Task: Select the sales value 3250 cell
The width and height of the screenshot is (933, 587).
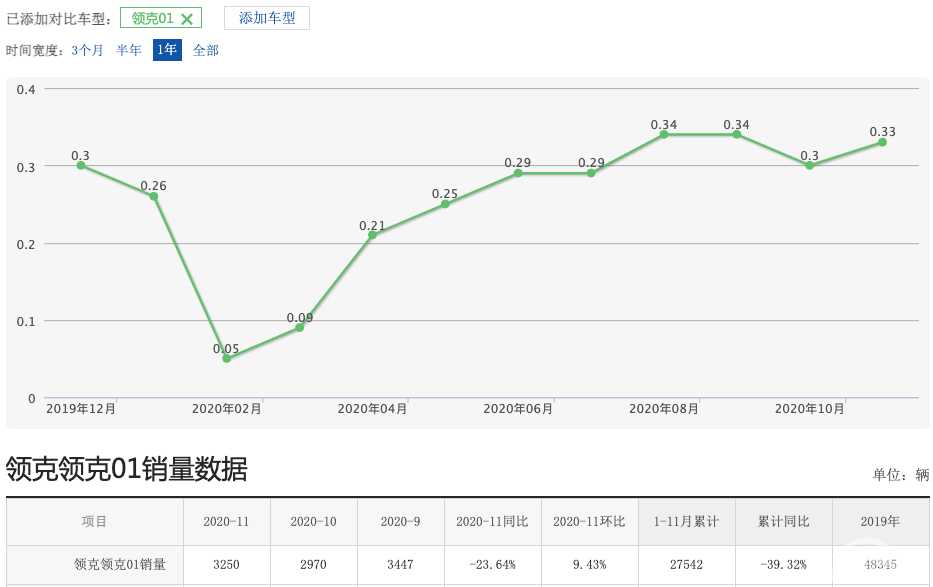Action: pos(226,564)
